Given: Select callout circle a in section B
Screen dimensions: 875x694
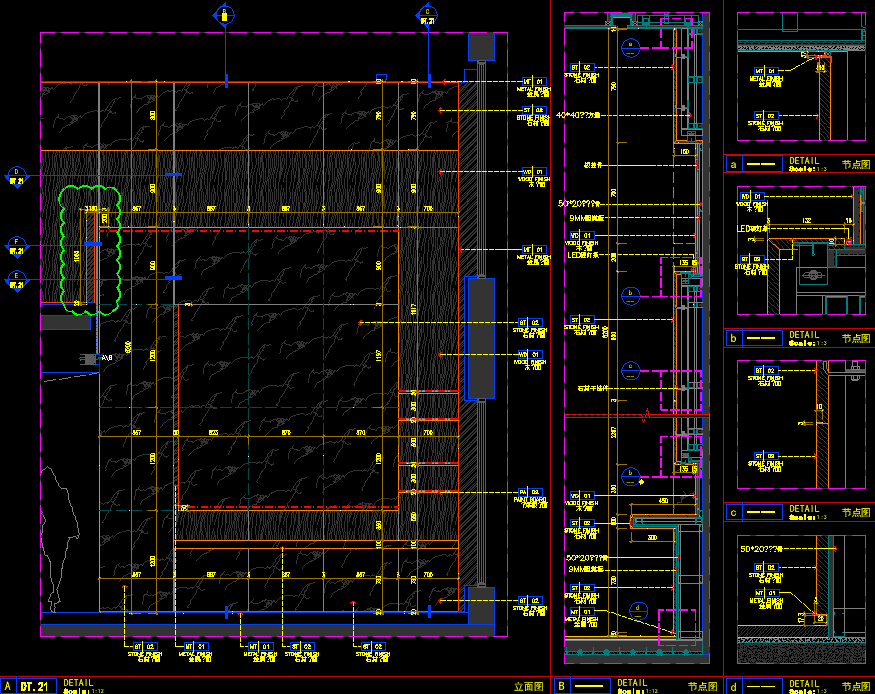Looking at the screenshot, I should pos(631,48).
